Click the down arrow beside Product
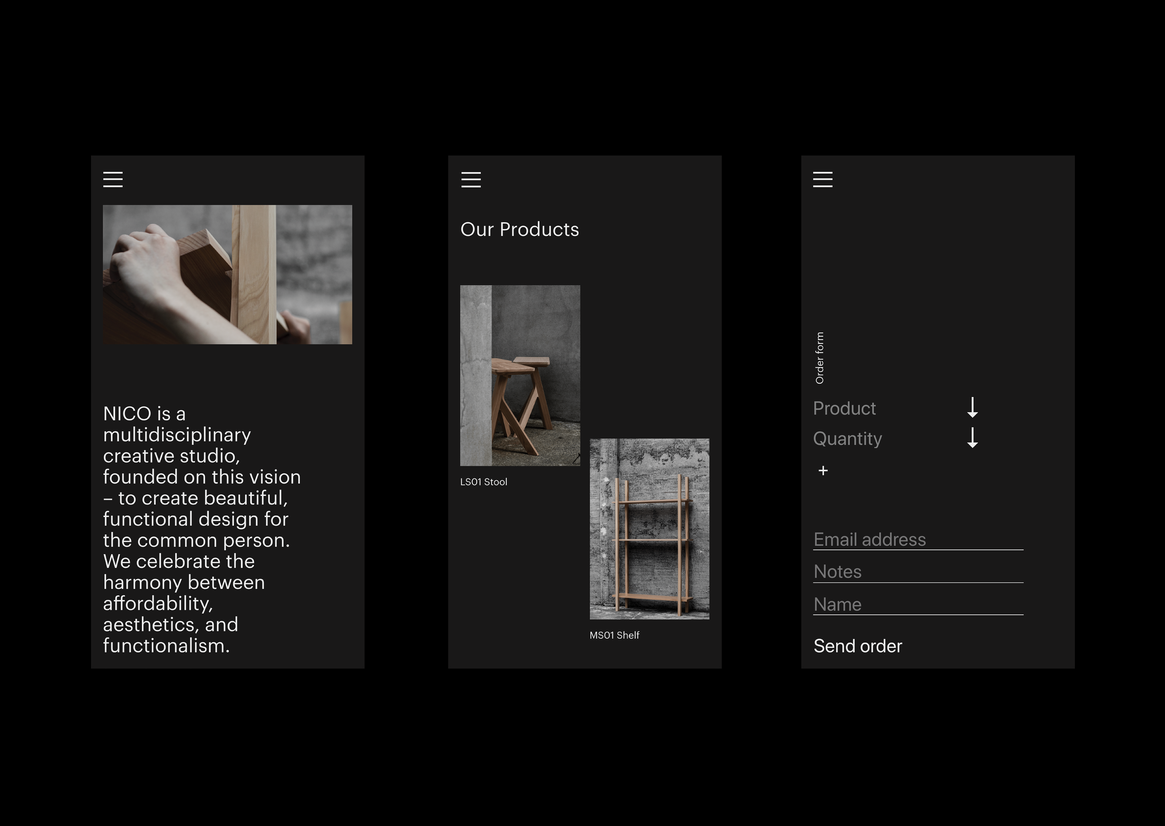The image size is (1165, 826). pos(972,408)
